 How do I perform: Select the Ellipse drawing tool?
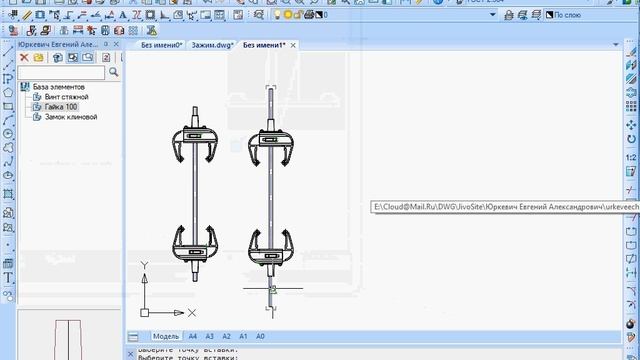click(x=8, y=176)
